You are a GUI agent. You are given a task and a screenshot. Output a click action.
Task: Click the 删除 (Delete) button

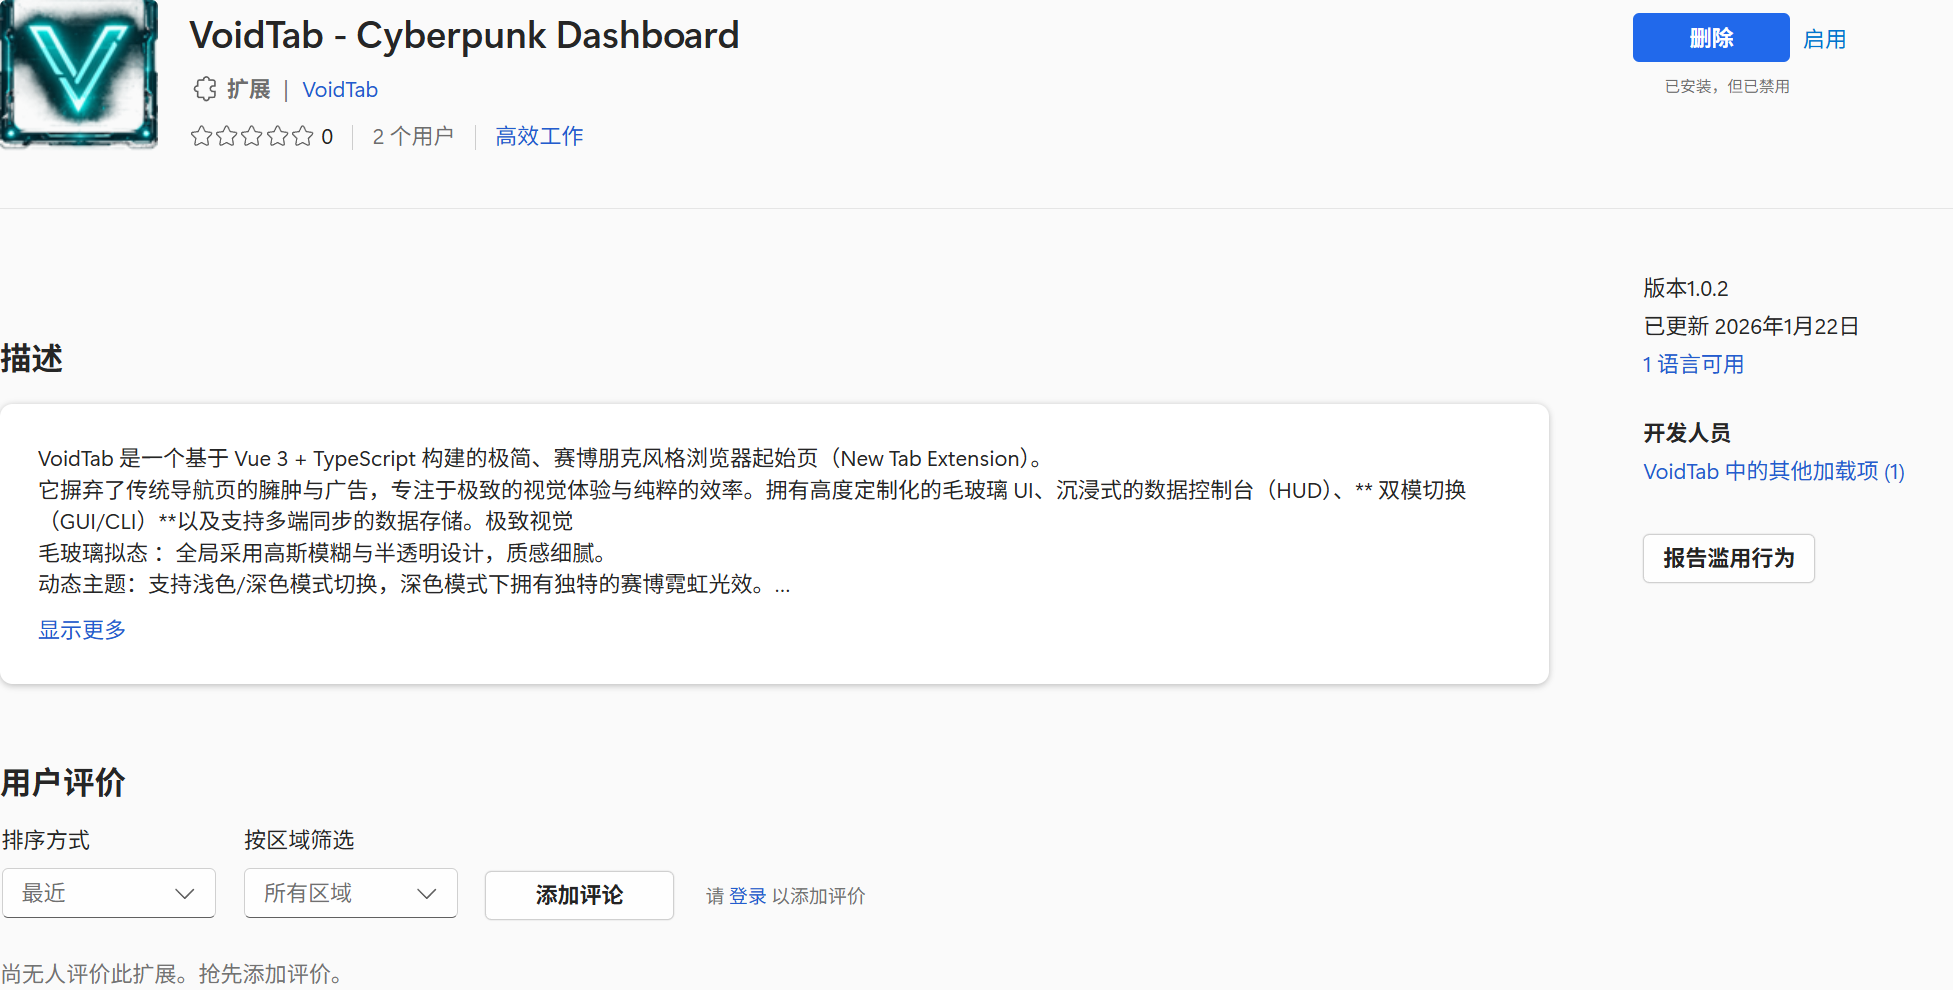[1710, 38]
